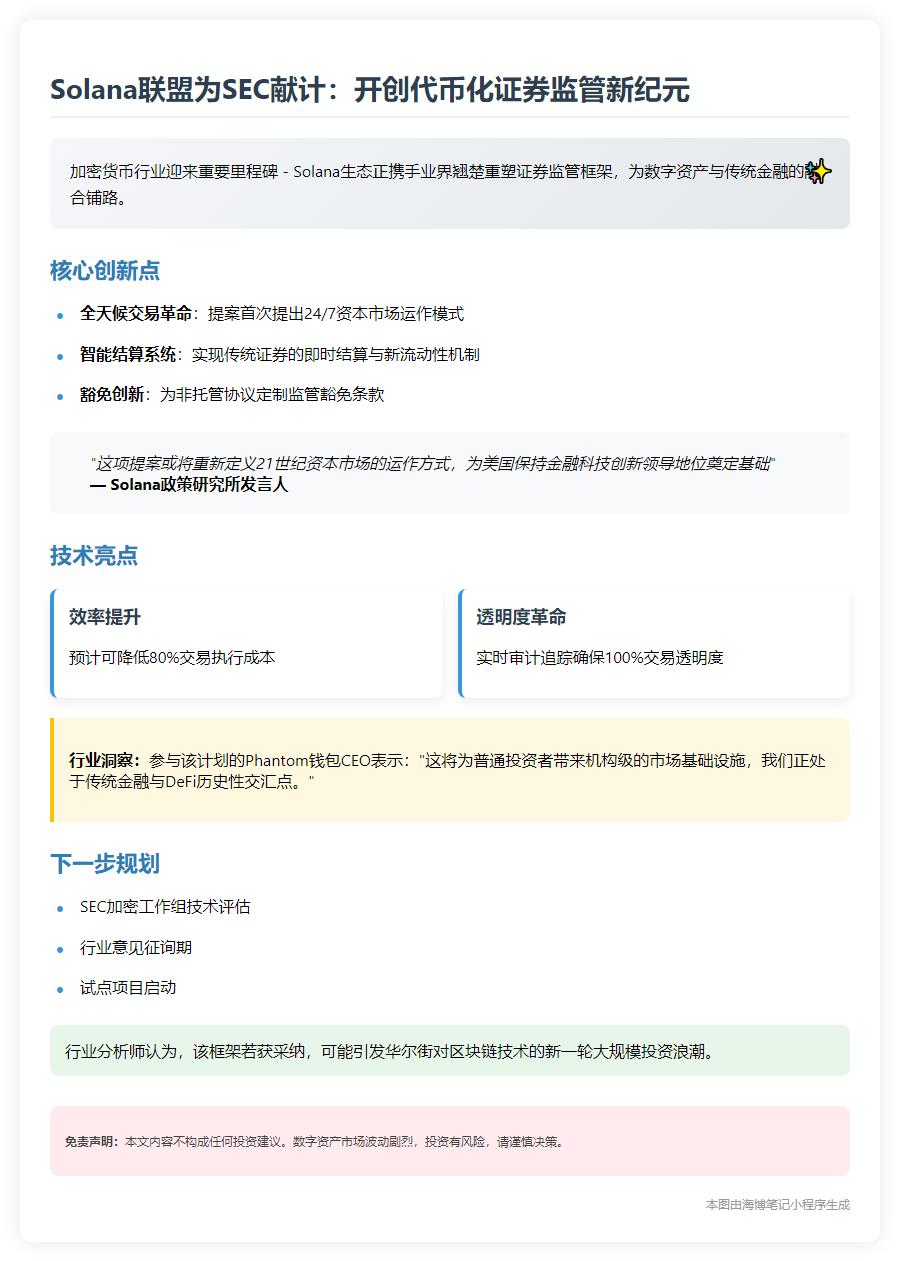
Task: Select the title 'Solana联盟为SEC献计' heading
Action: [x=370, y=90]
